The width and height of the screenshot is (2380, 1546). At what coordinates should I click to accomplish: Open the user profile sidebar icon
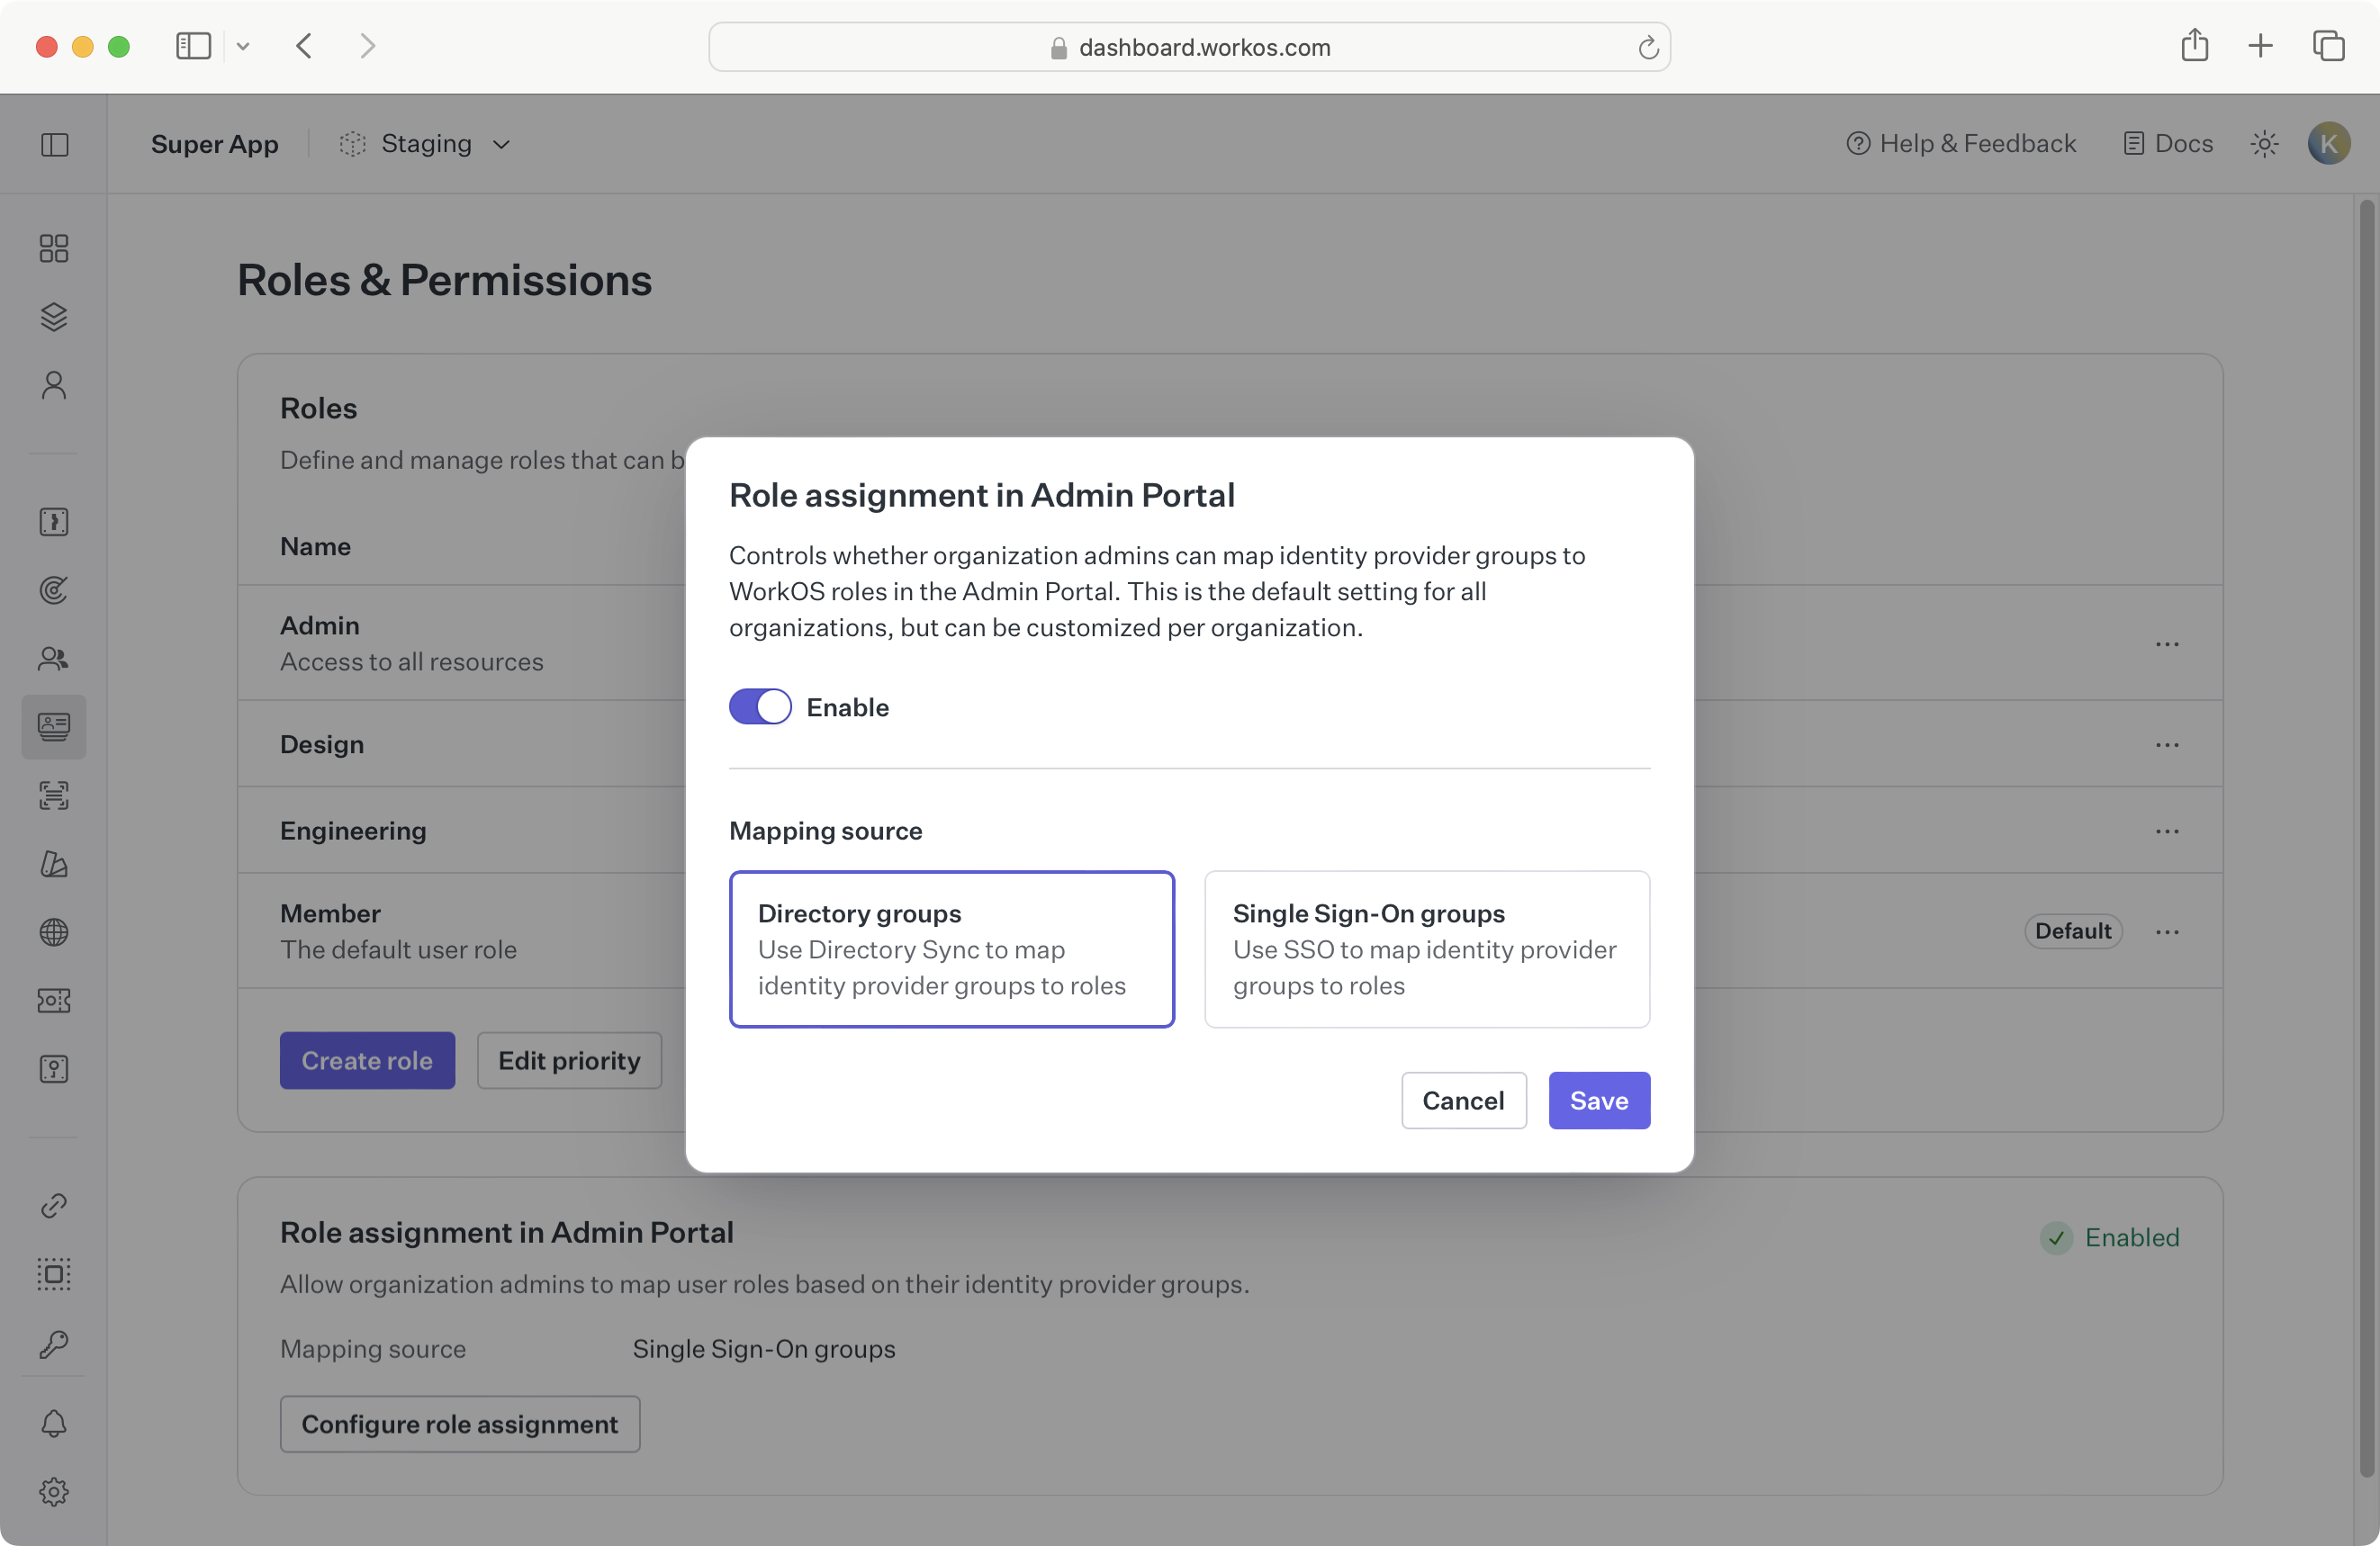[x=54, y=386]
